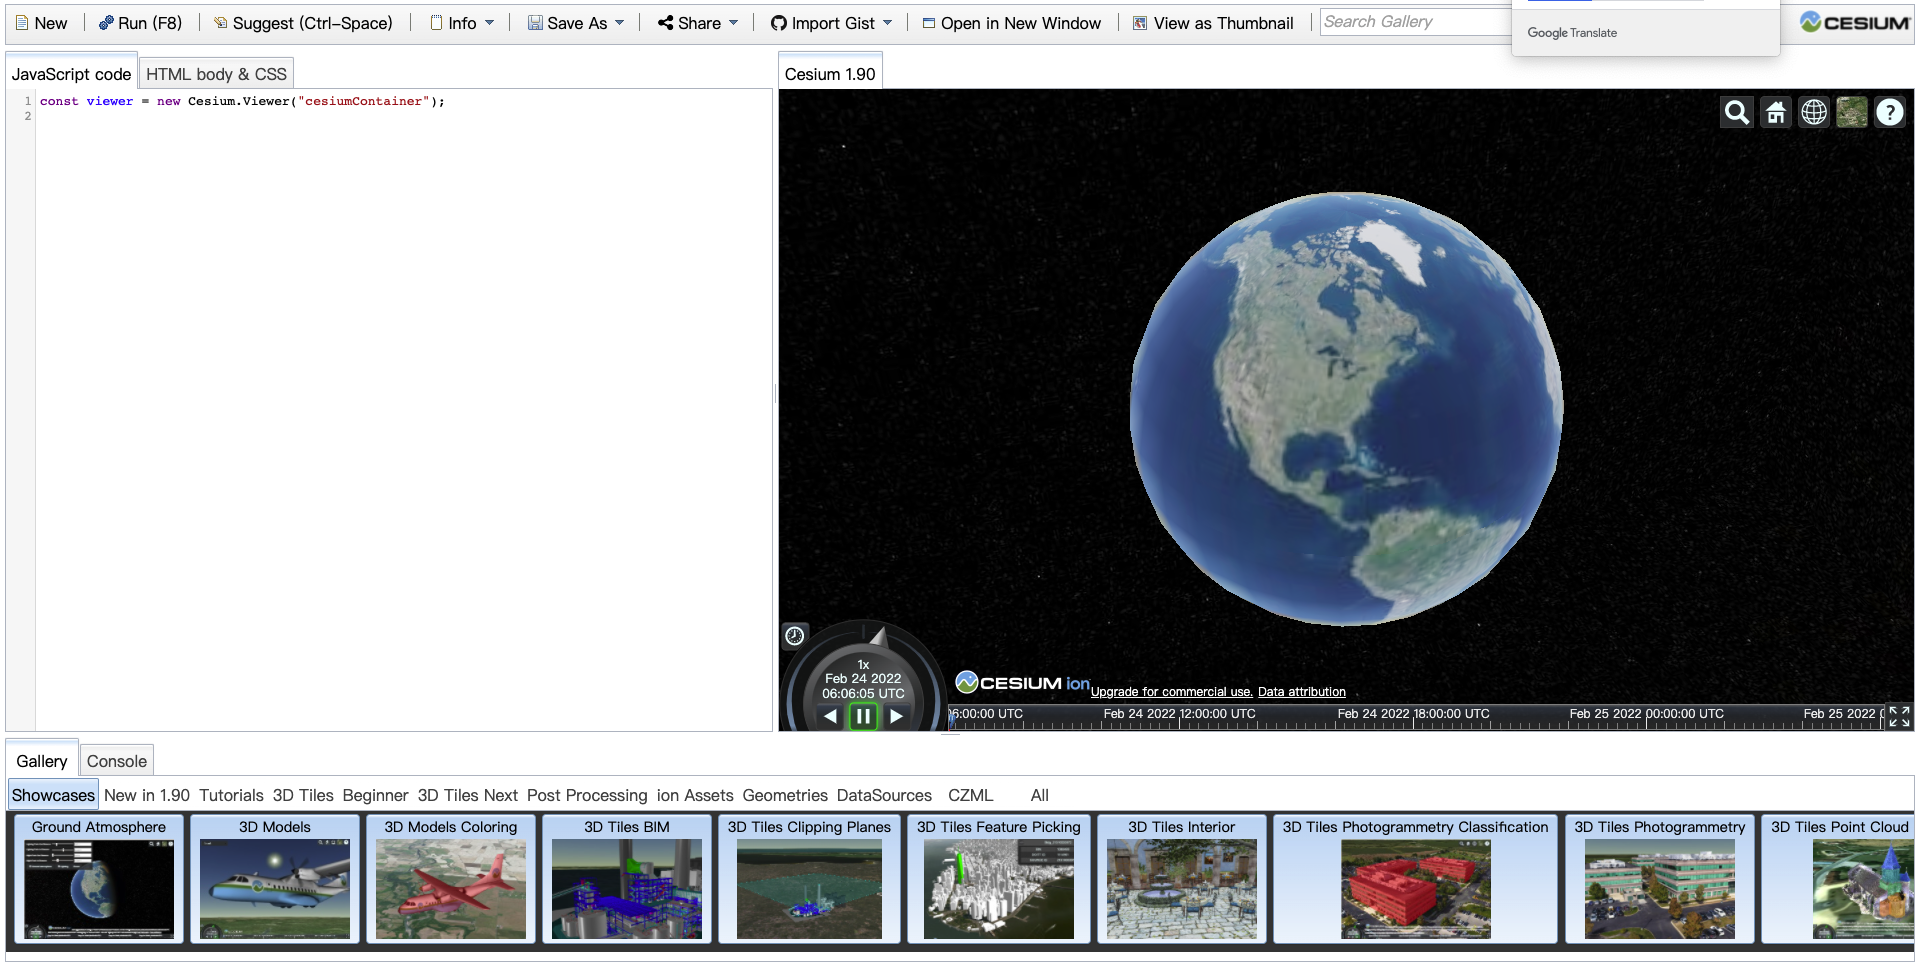This screenshot has height=966, width=1919.
Task: Open 3D Tiles Clipping Planes demo
Action: (809, 879)
